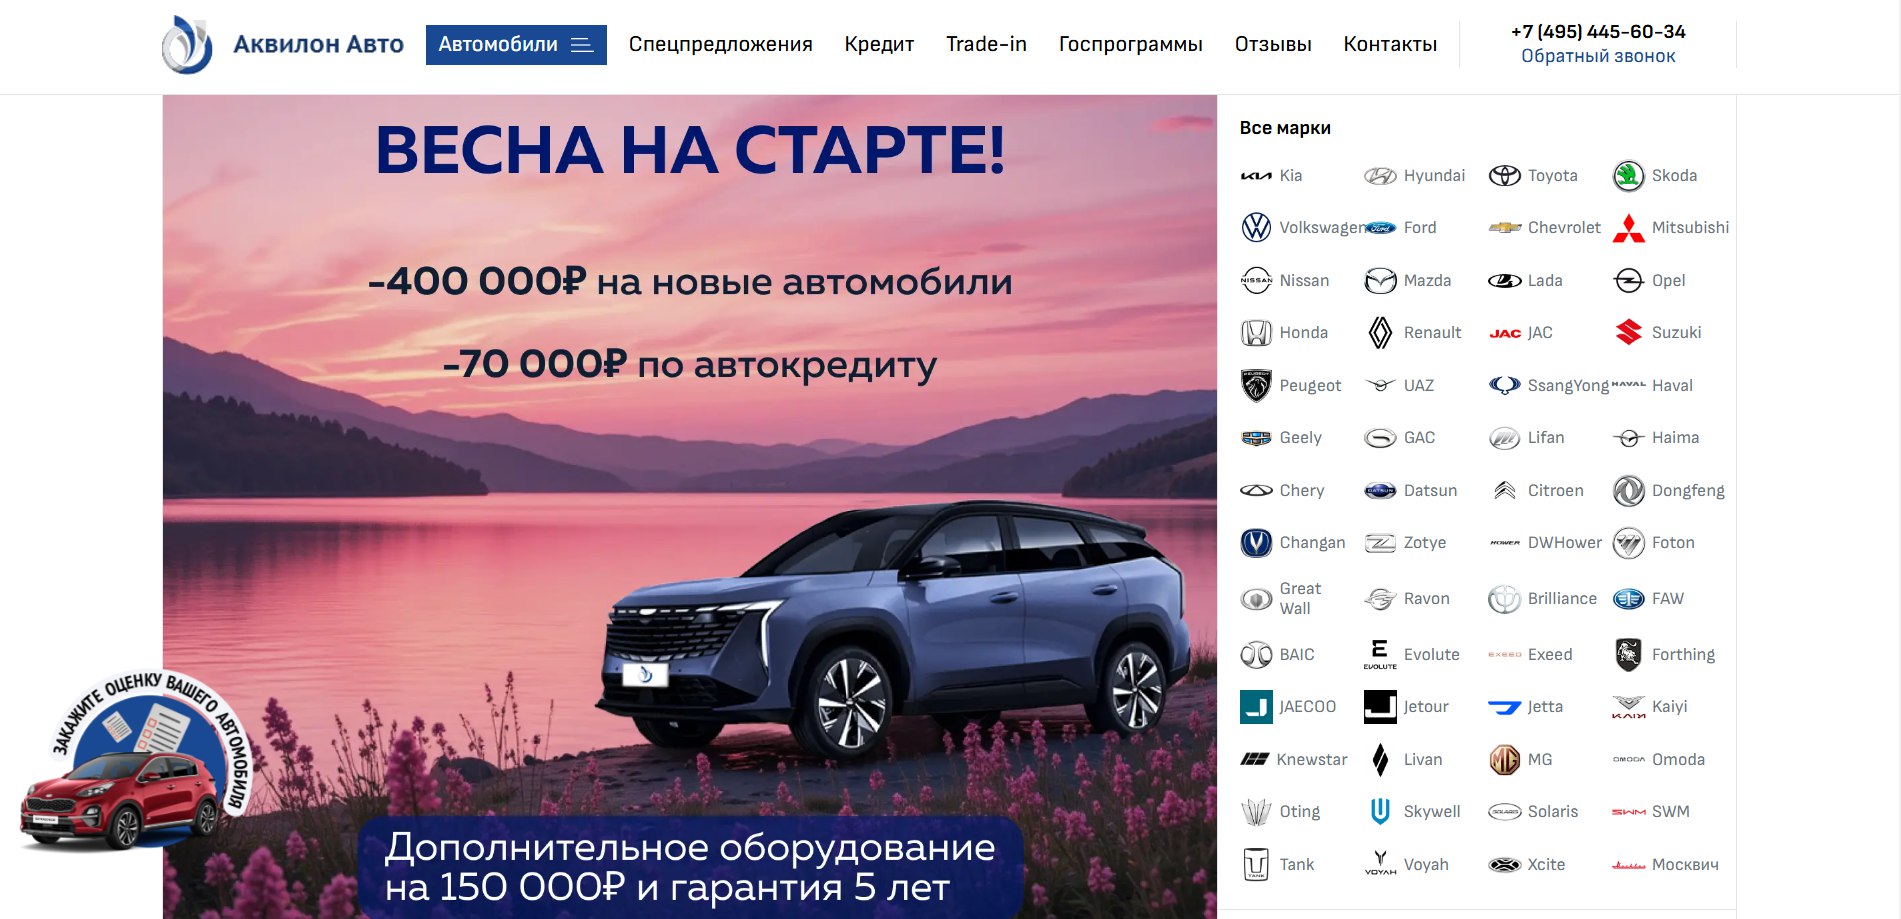
Task: Navigate to Госпрограммы
Action: coord(1130,44)
